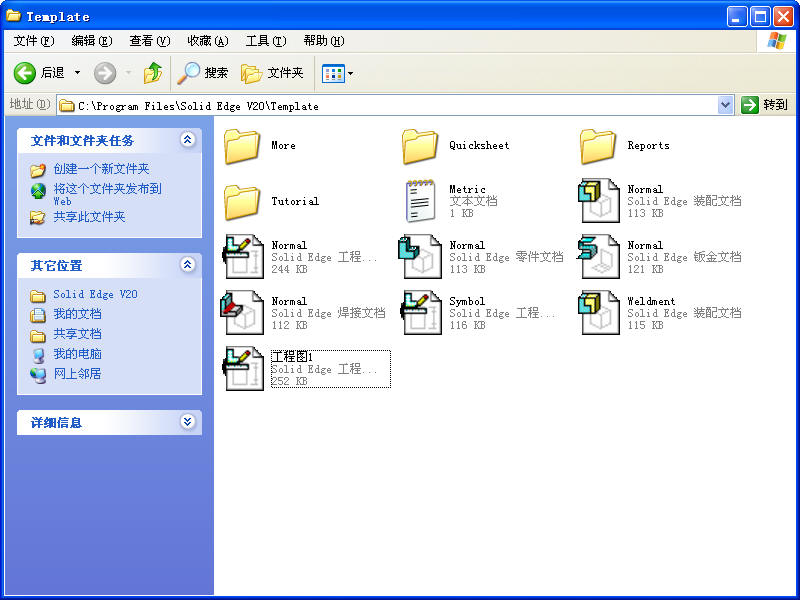Select the Reports folder icon
The image size is (800, 600).
(598, 146)
